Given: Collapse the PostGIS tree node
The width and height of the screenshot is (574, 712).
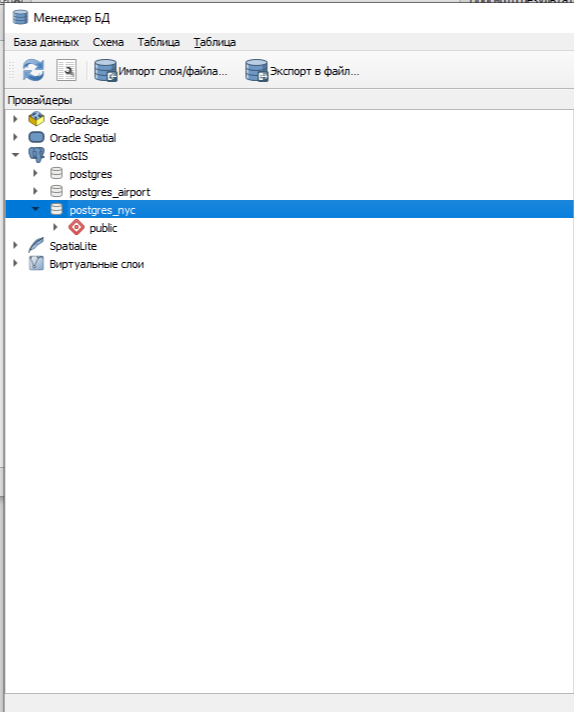Looking at the screenshot, I should [x=15, y=155].
